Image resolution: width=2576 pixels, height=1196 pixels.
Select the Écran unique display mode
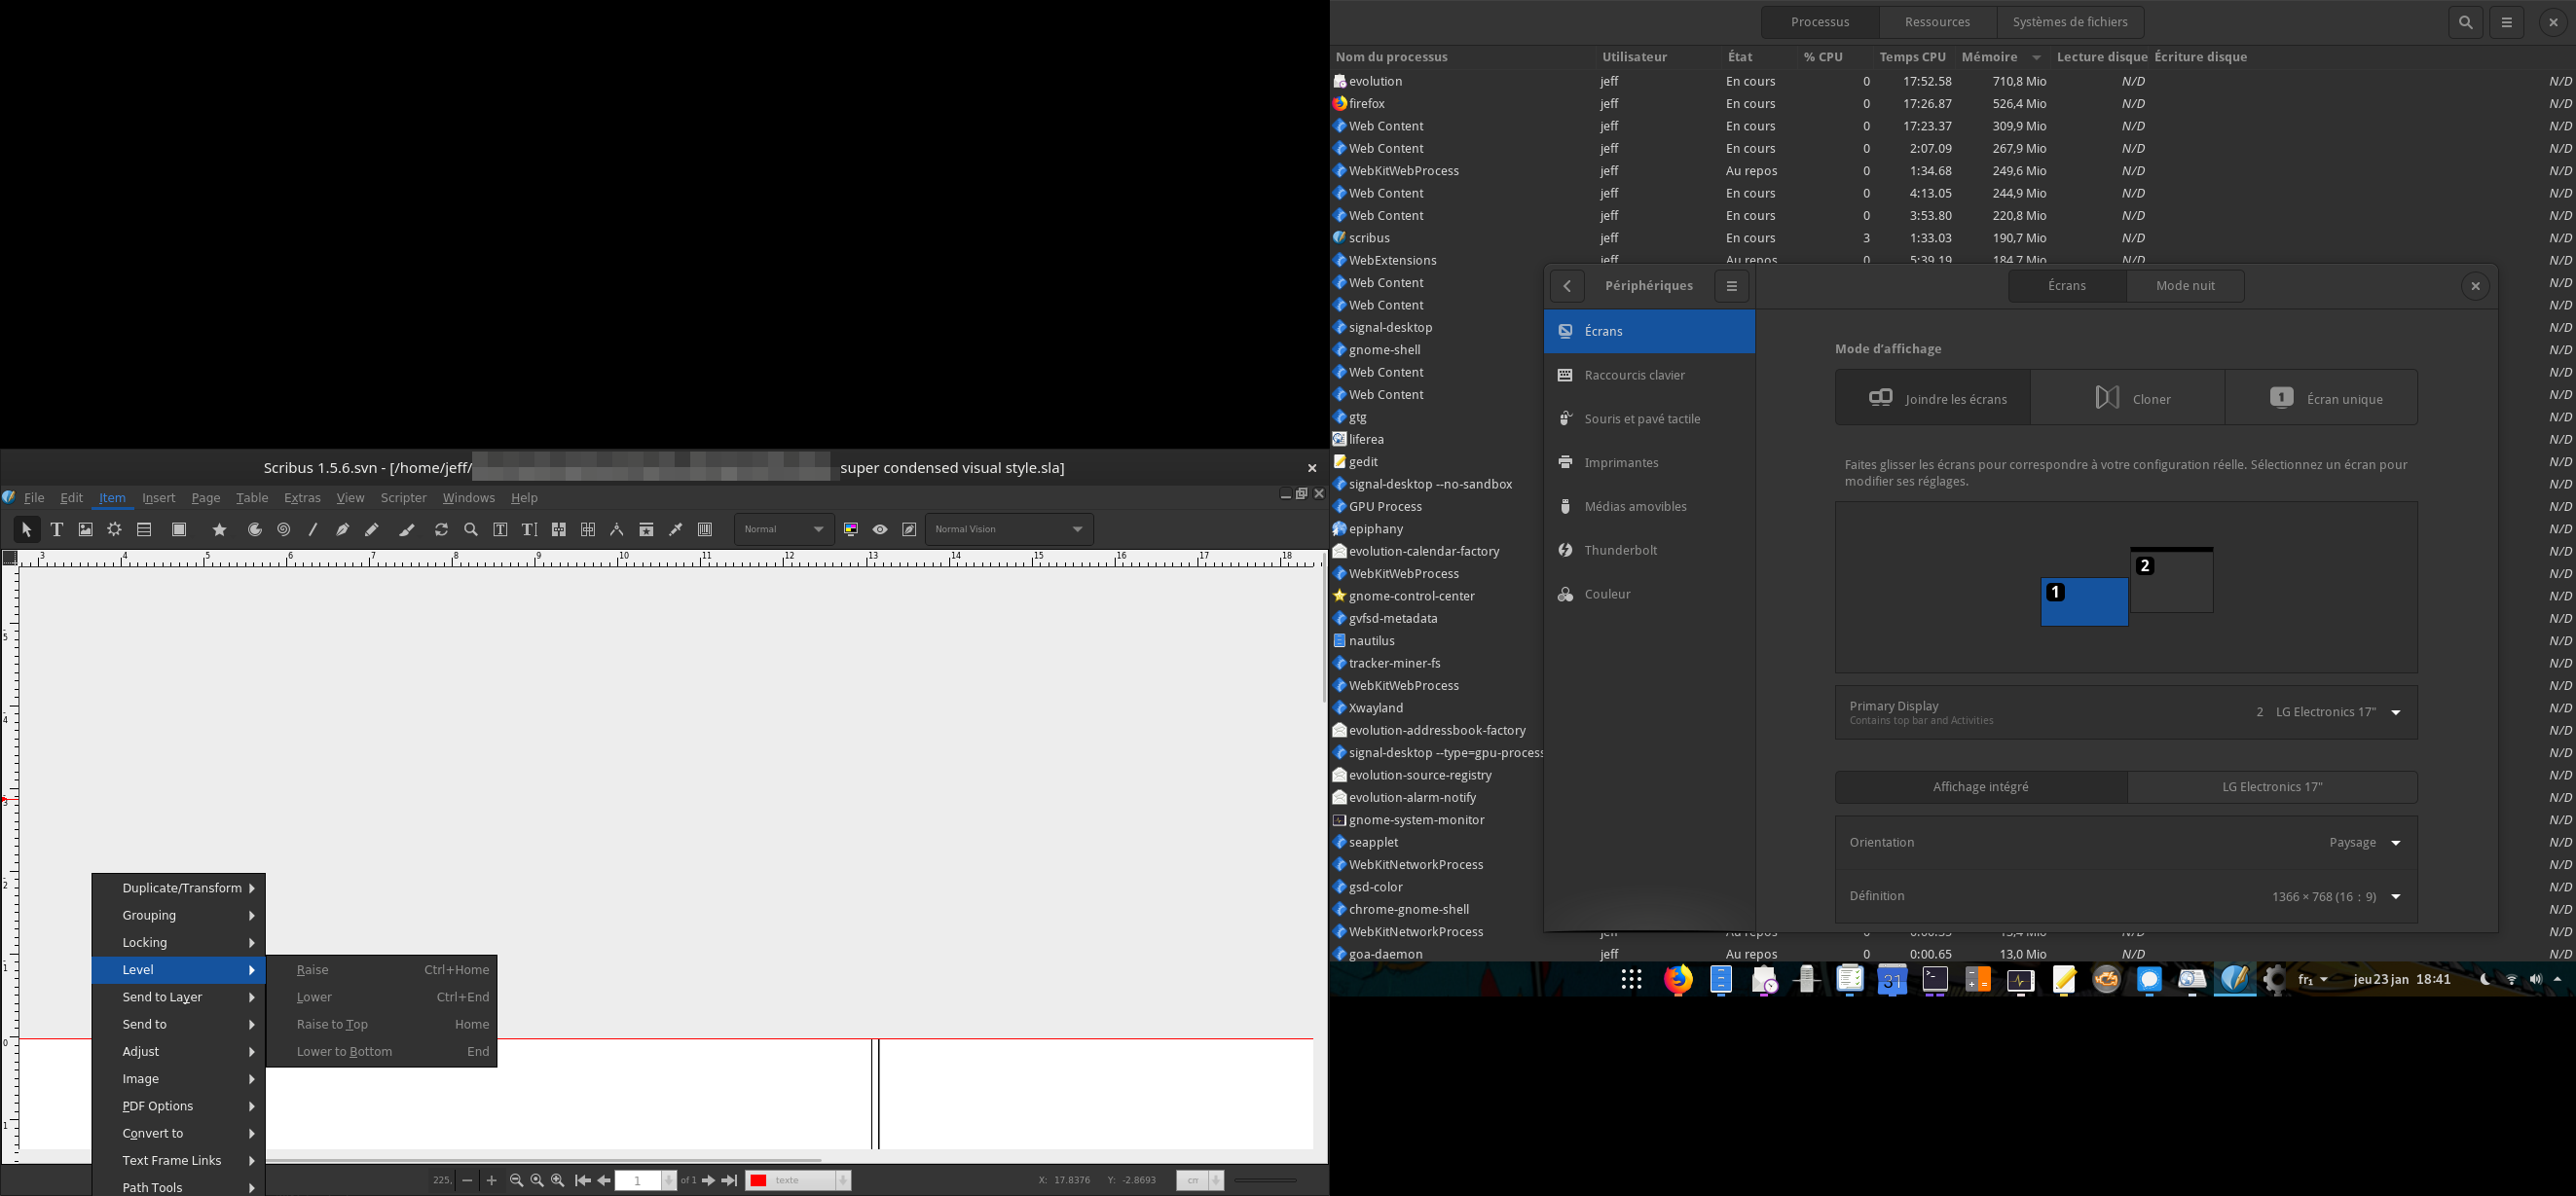click(2321, 398)
